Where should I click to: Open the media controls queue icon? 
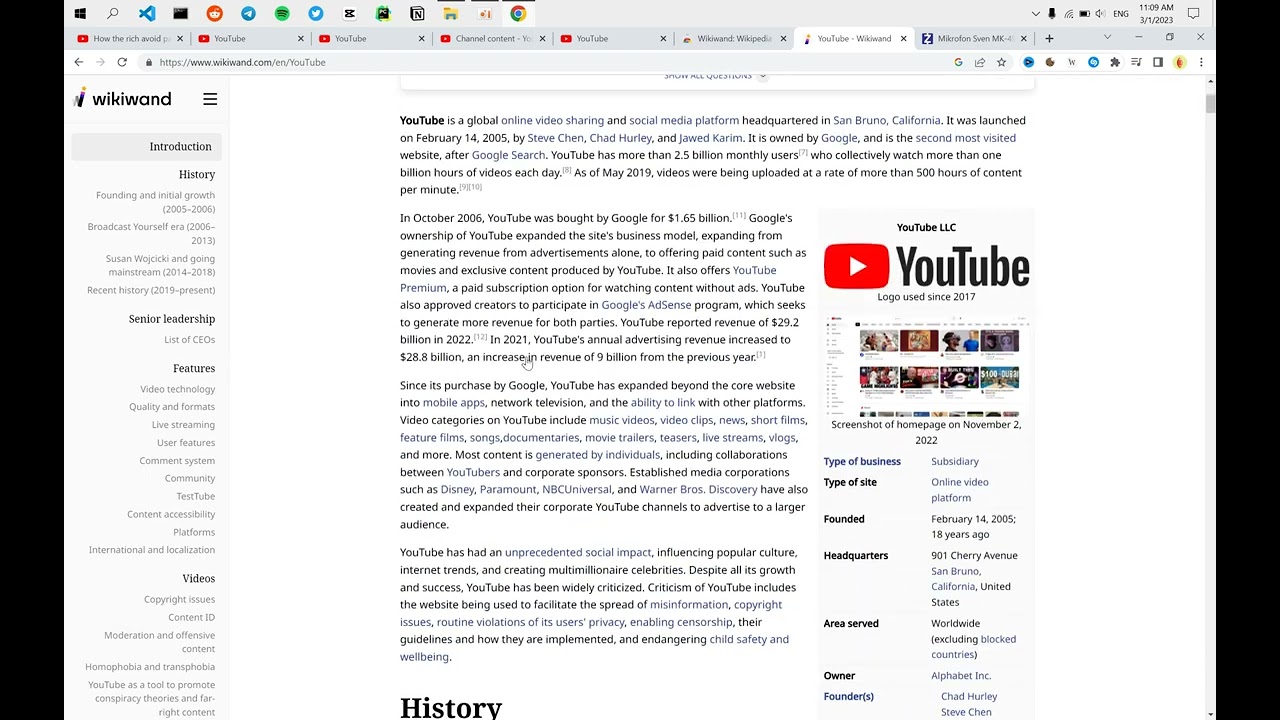1136,62
